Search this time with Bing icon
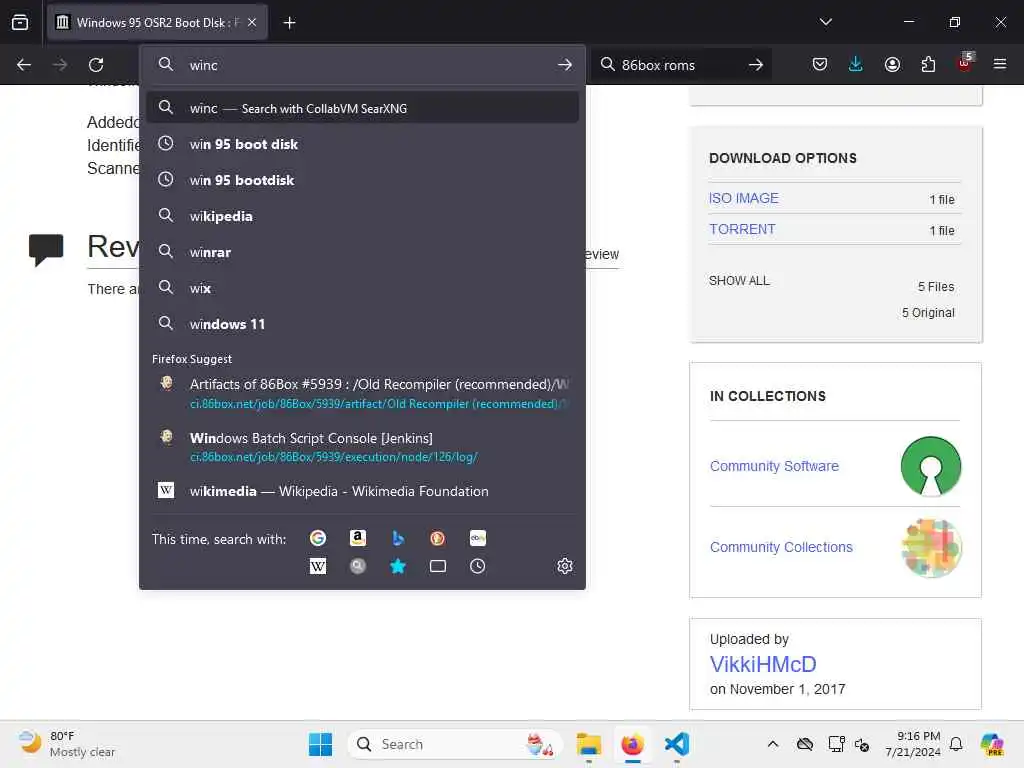 coord(398,537)
